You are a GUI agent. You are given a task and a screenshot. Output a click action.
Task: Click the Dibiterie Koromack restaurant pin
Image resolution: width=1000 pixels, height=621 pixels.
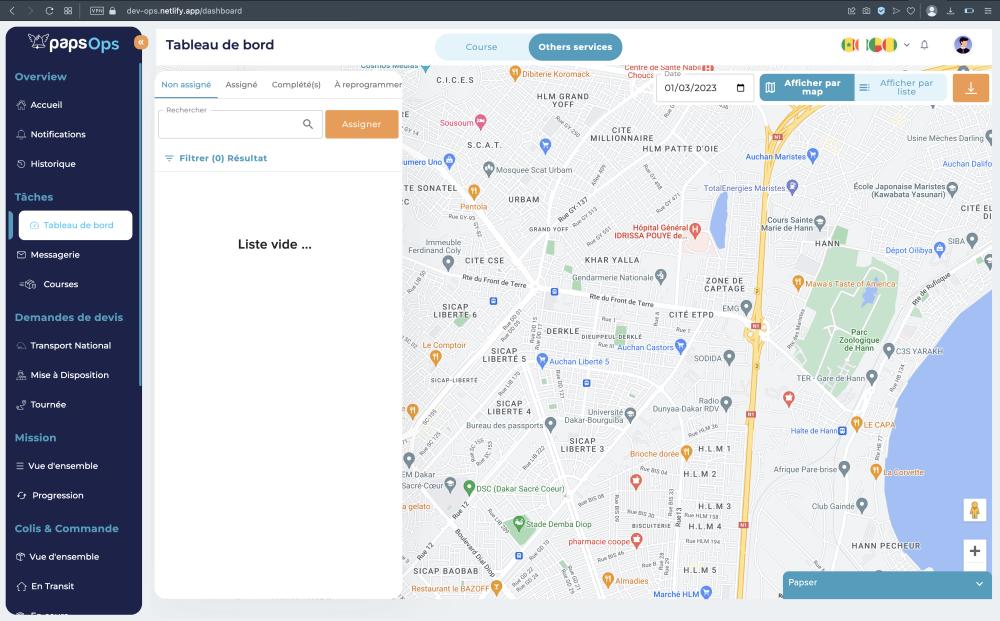(515, 73)
